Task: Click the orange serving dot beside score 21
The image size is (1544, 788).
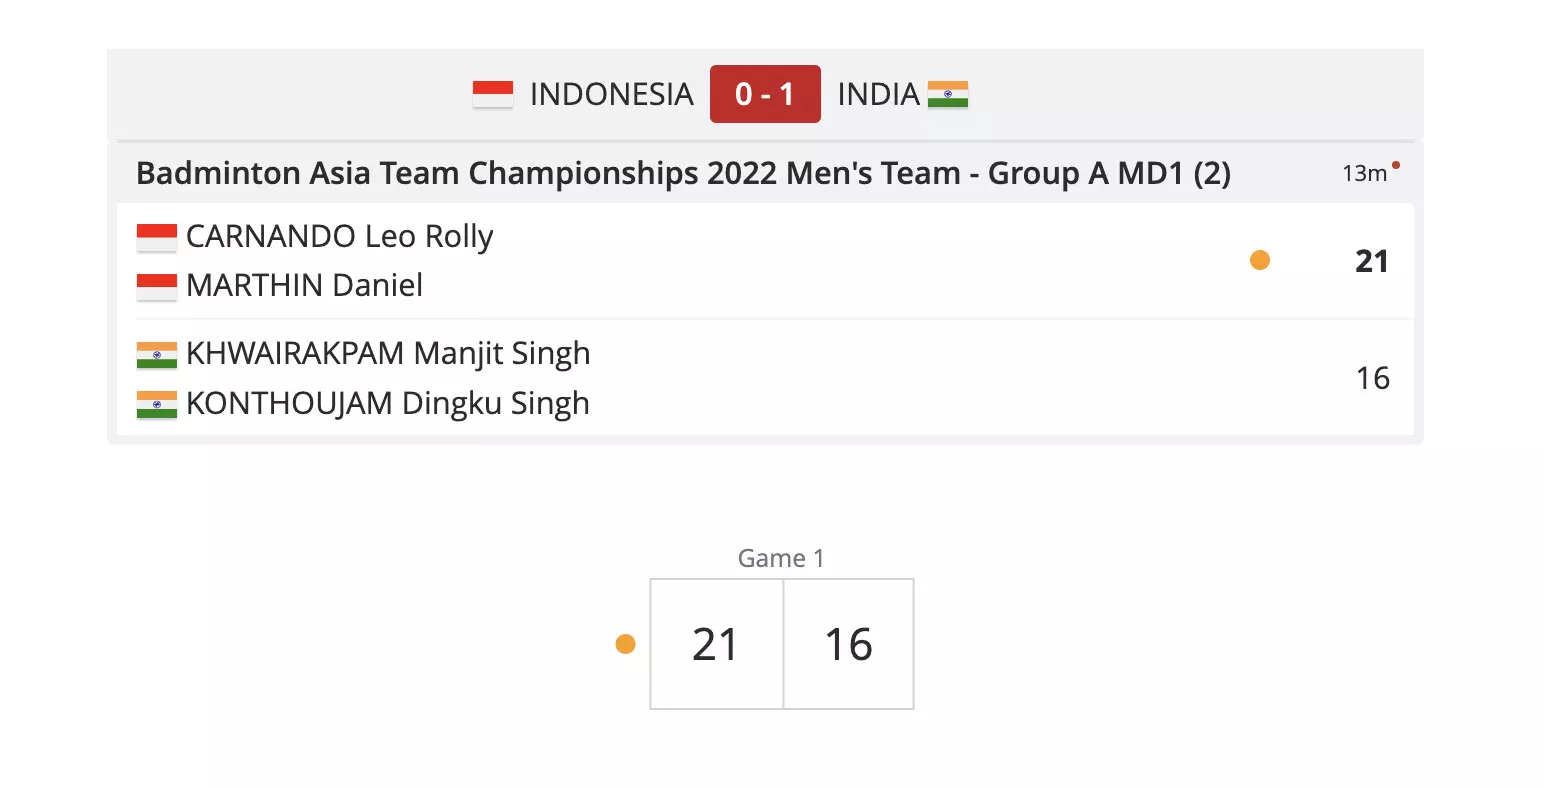Action: pyautogui.click(x=1260, y=261)
